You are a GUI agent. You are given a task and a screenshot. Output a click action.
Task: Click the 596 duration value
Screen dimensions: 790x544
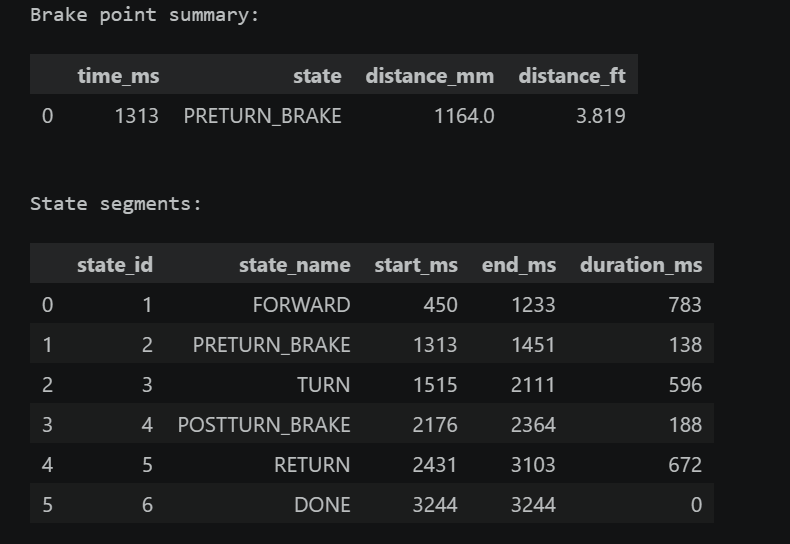click(685, 385)
